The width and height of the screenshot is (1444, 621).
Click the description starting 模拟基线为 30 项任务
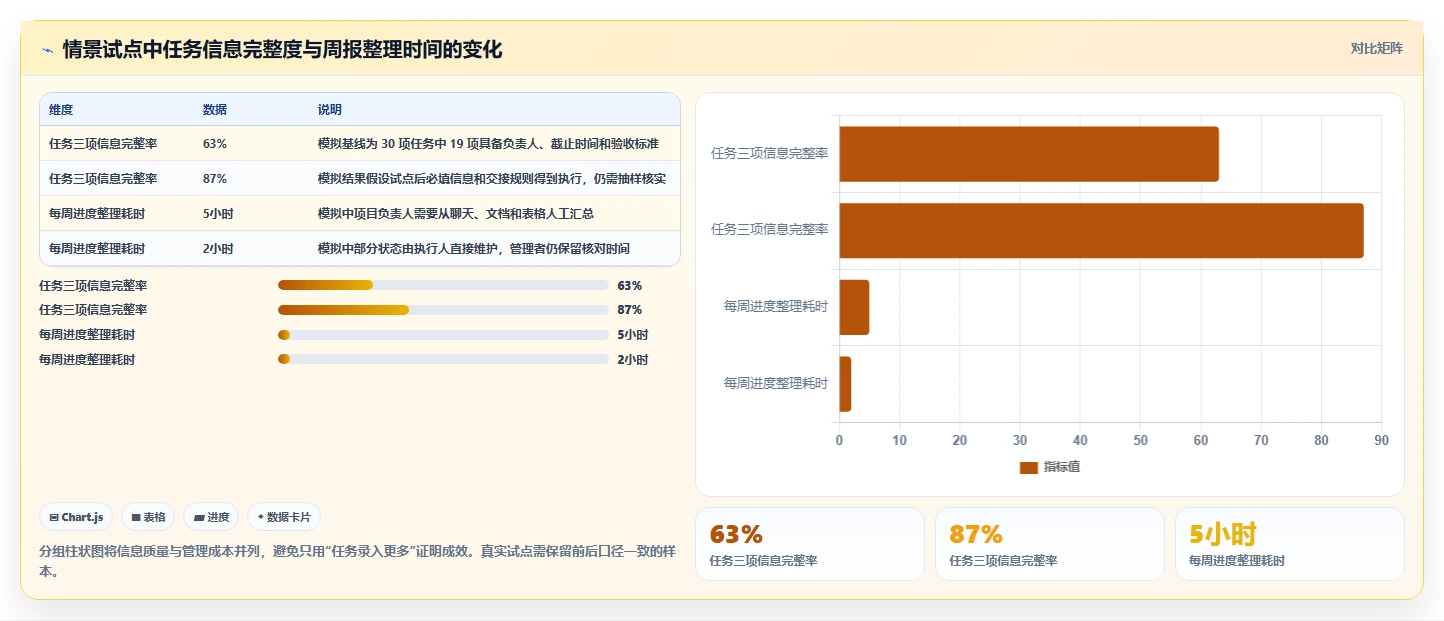coord(488,144)
